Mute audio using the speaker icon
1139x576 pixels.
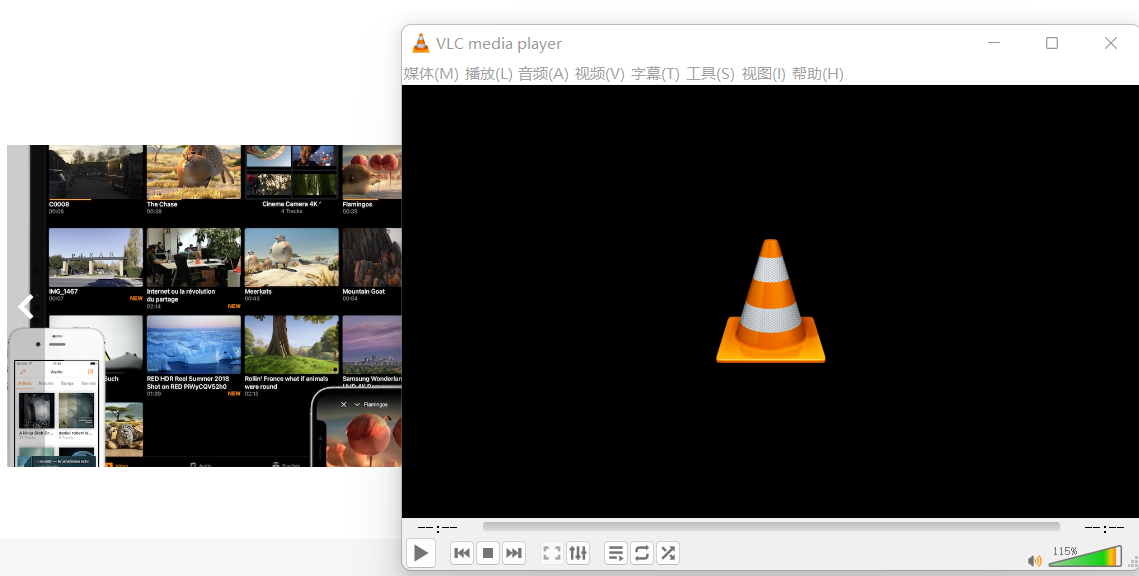click(1034, 560)
